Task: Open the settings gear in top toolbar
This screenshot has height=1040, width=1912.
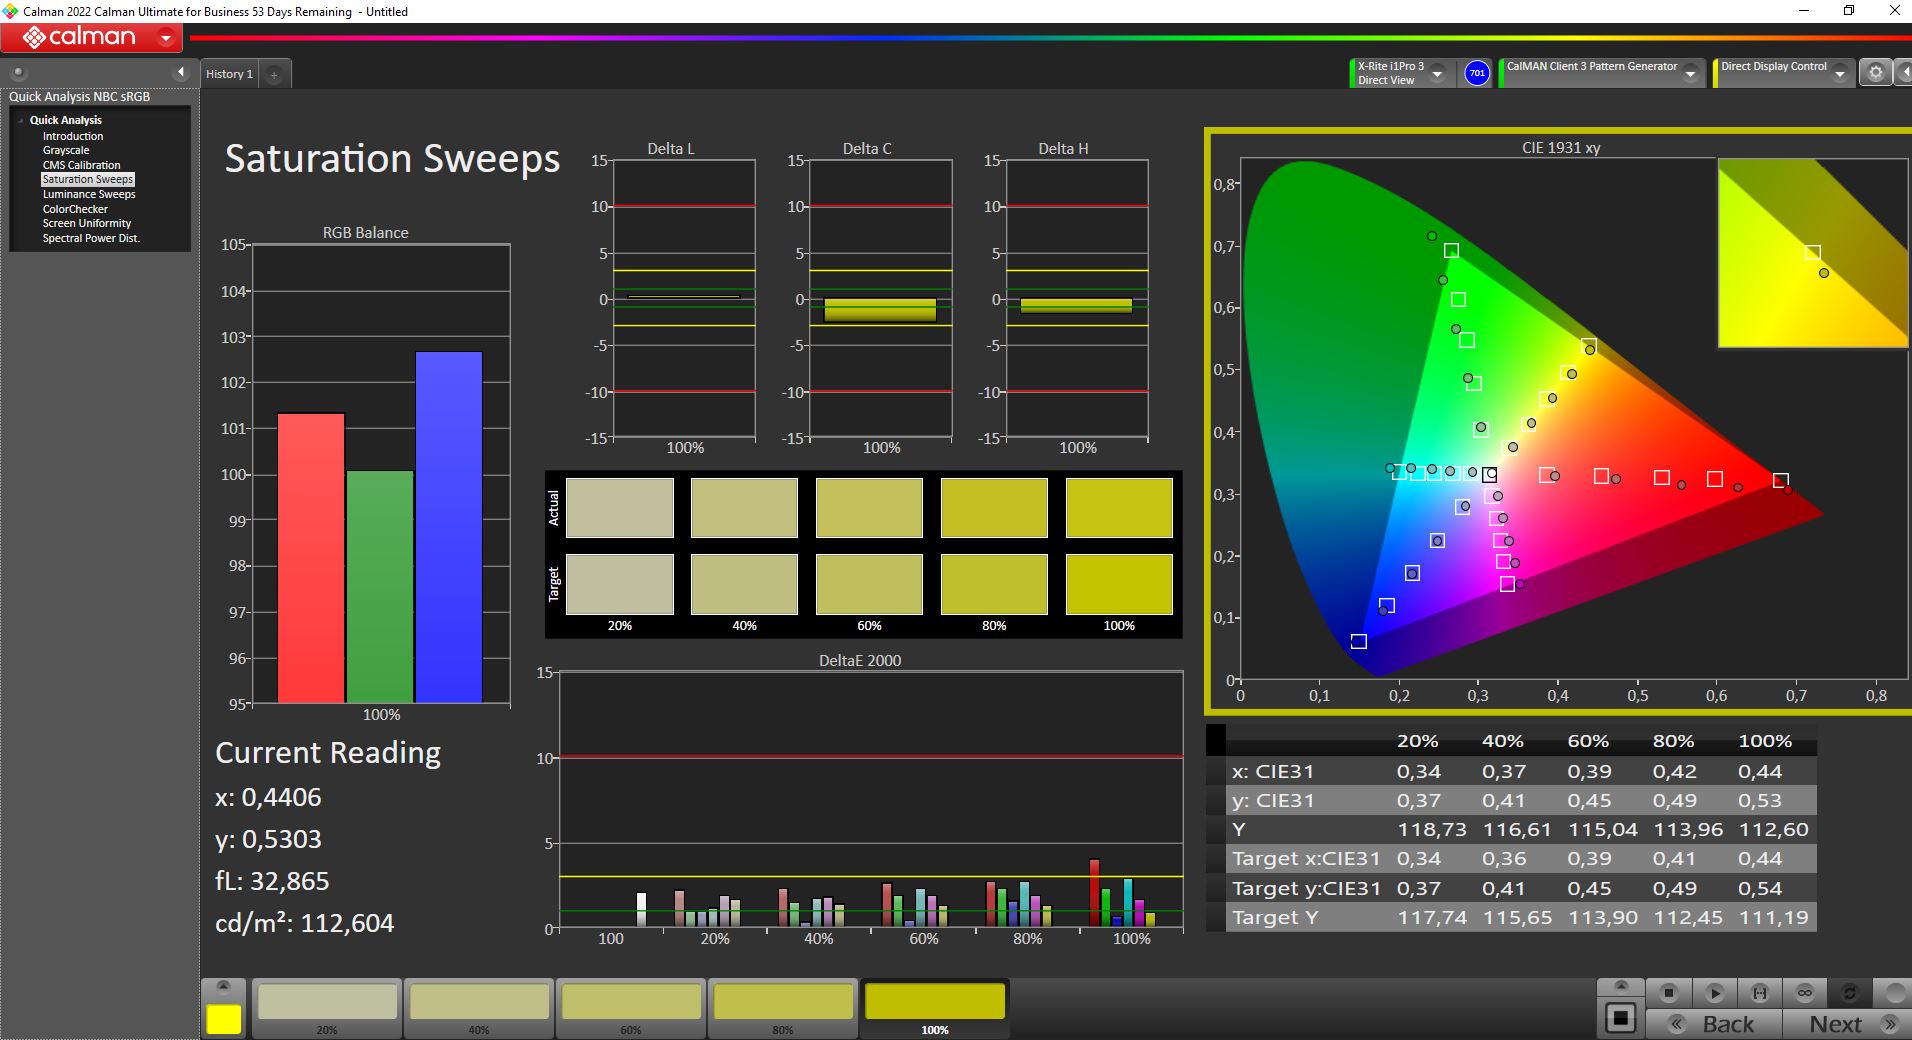Action: click(x=1875, y=73)
